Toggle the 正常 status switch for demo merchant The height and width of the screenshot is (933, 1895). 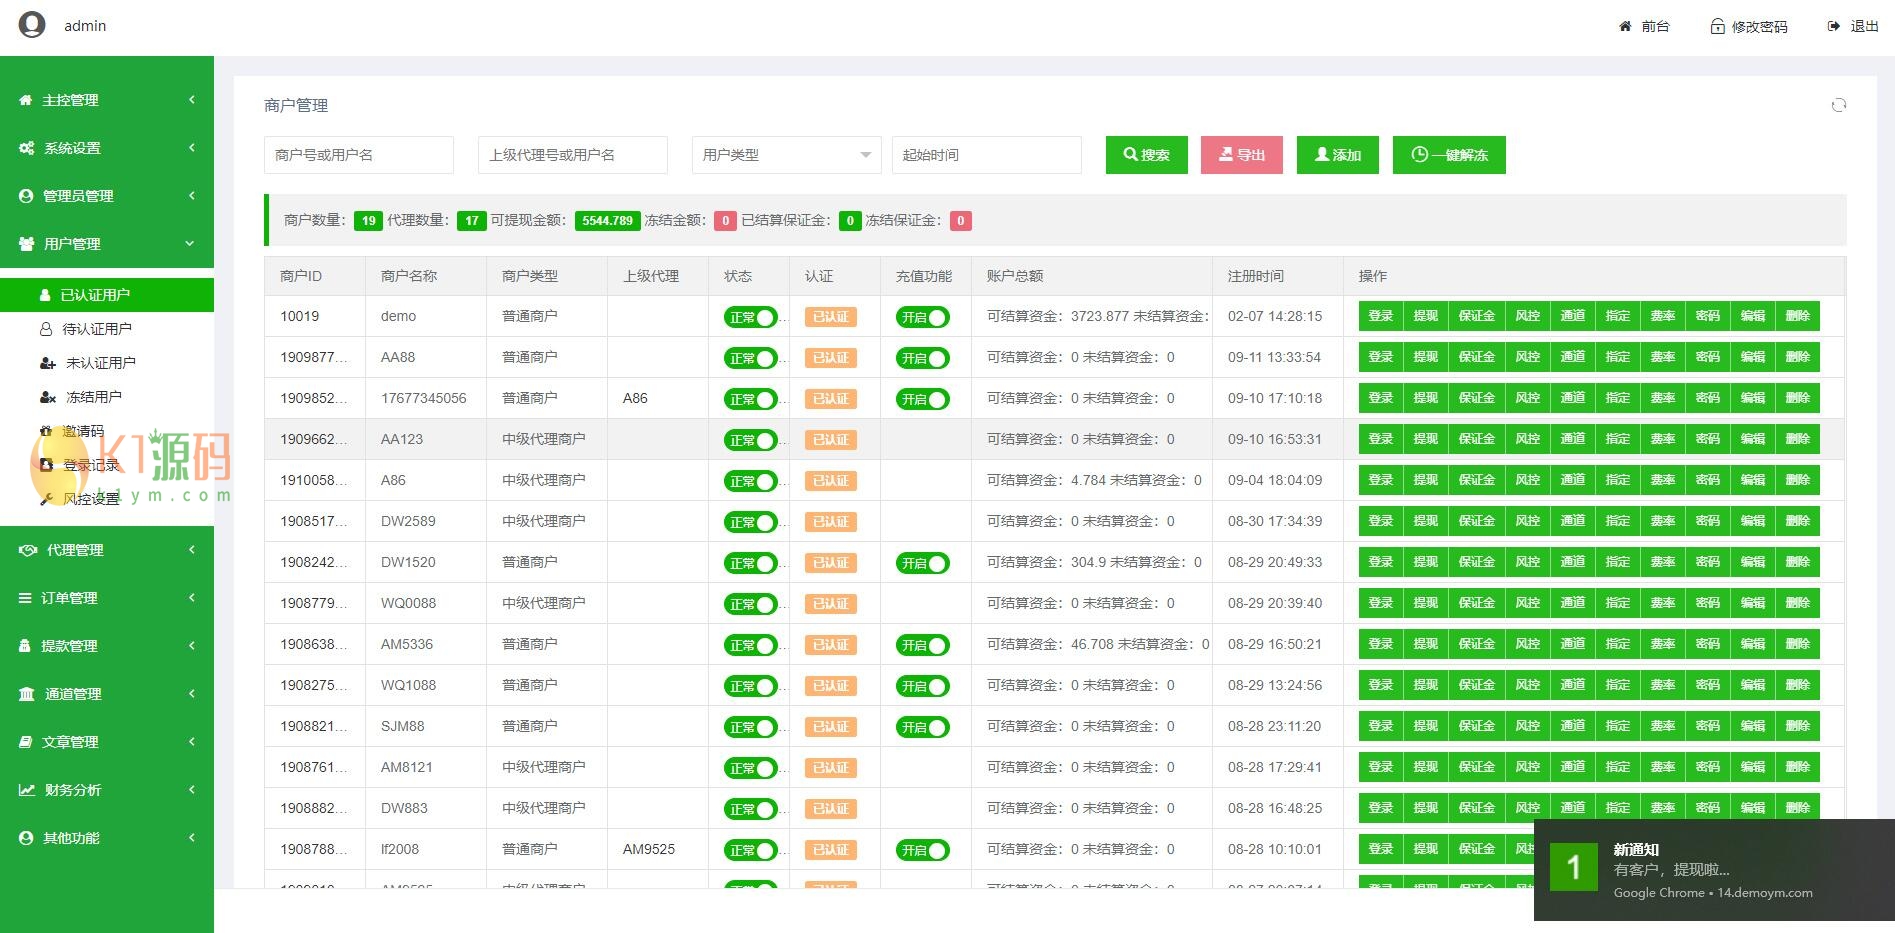tap(750, 317)
